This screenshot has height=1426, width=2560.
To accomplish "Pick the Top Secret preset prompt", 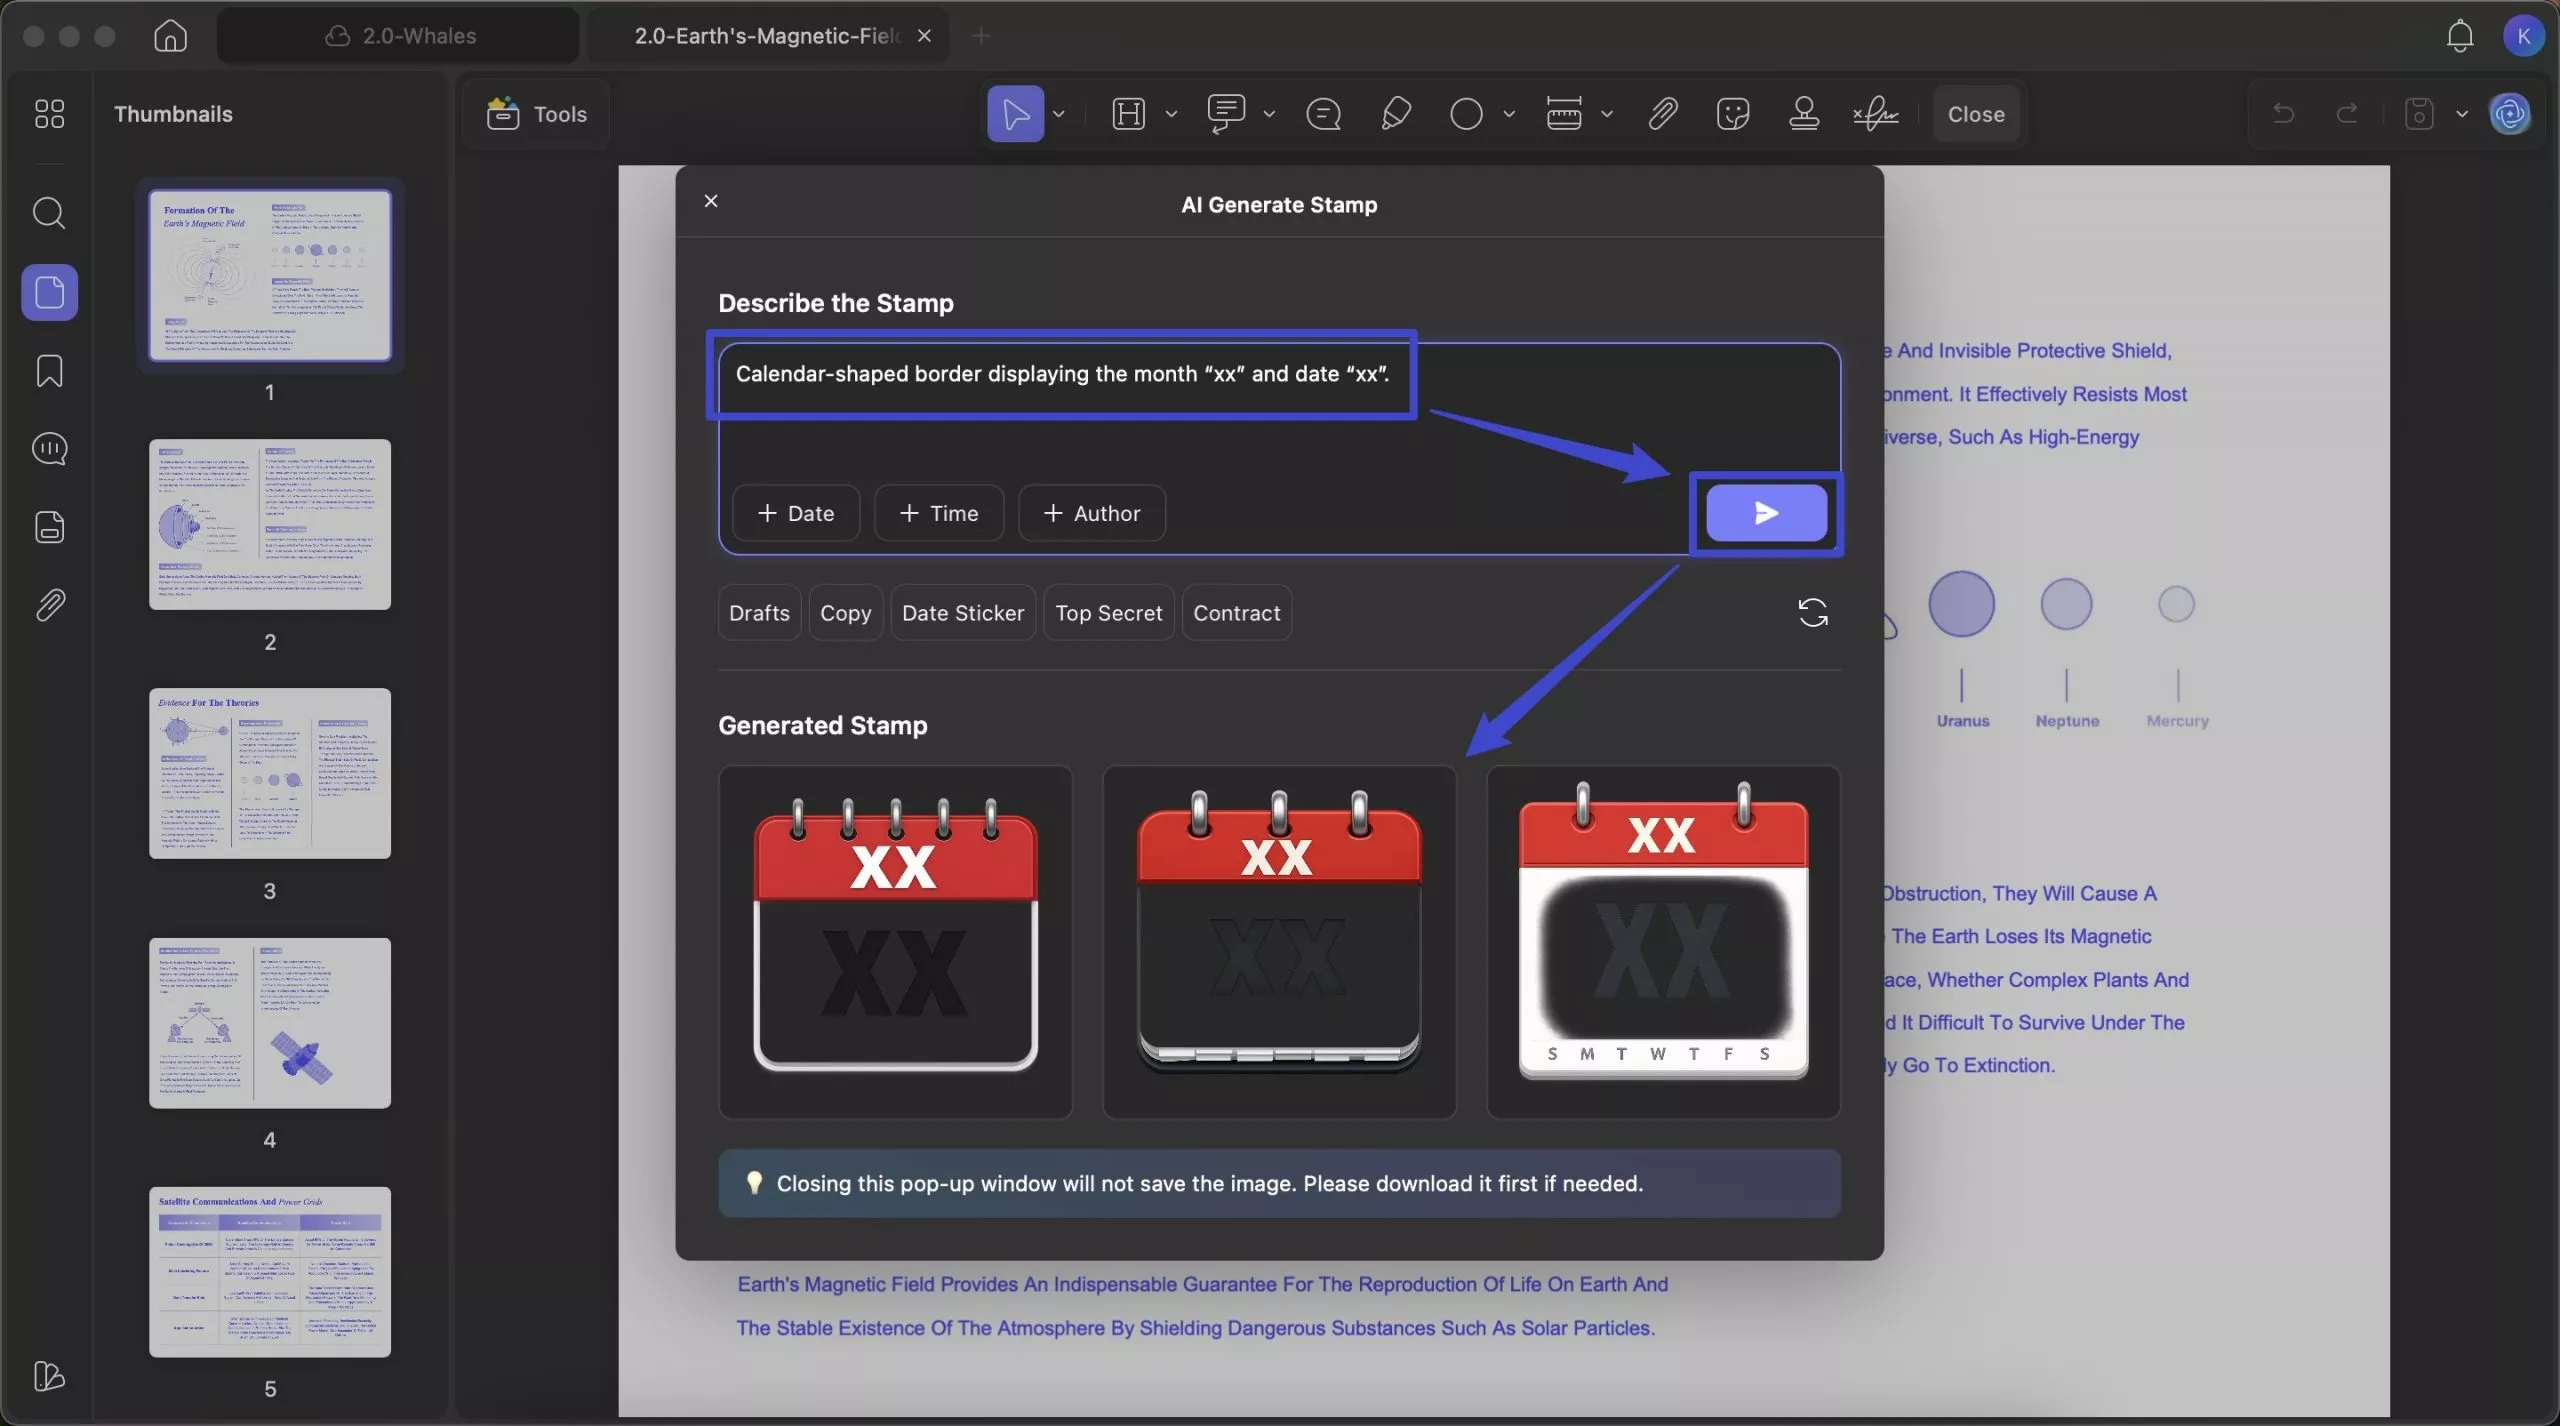I will click(1108, 613).
